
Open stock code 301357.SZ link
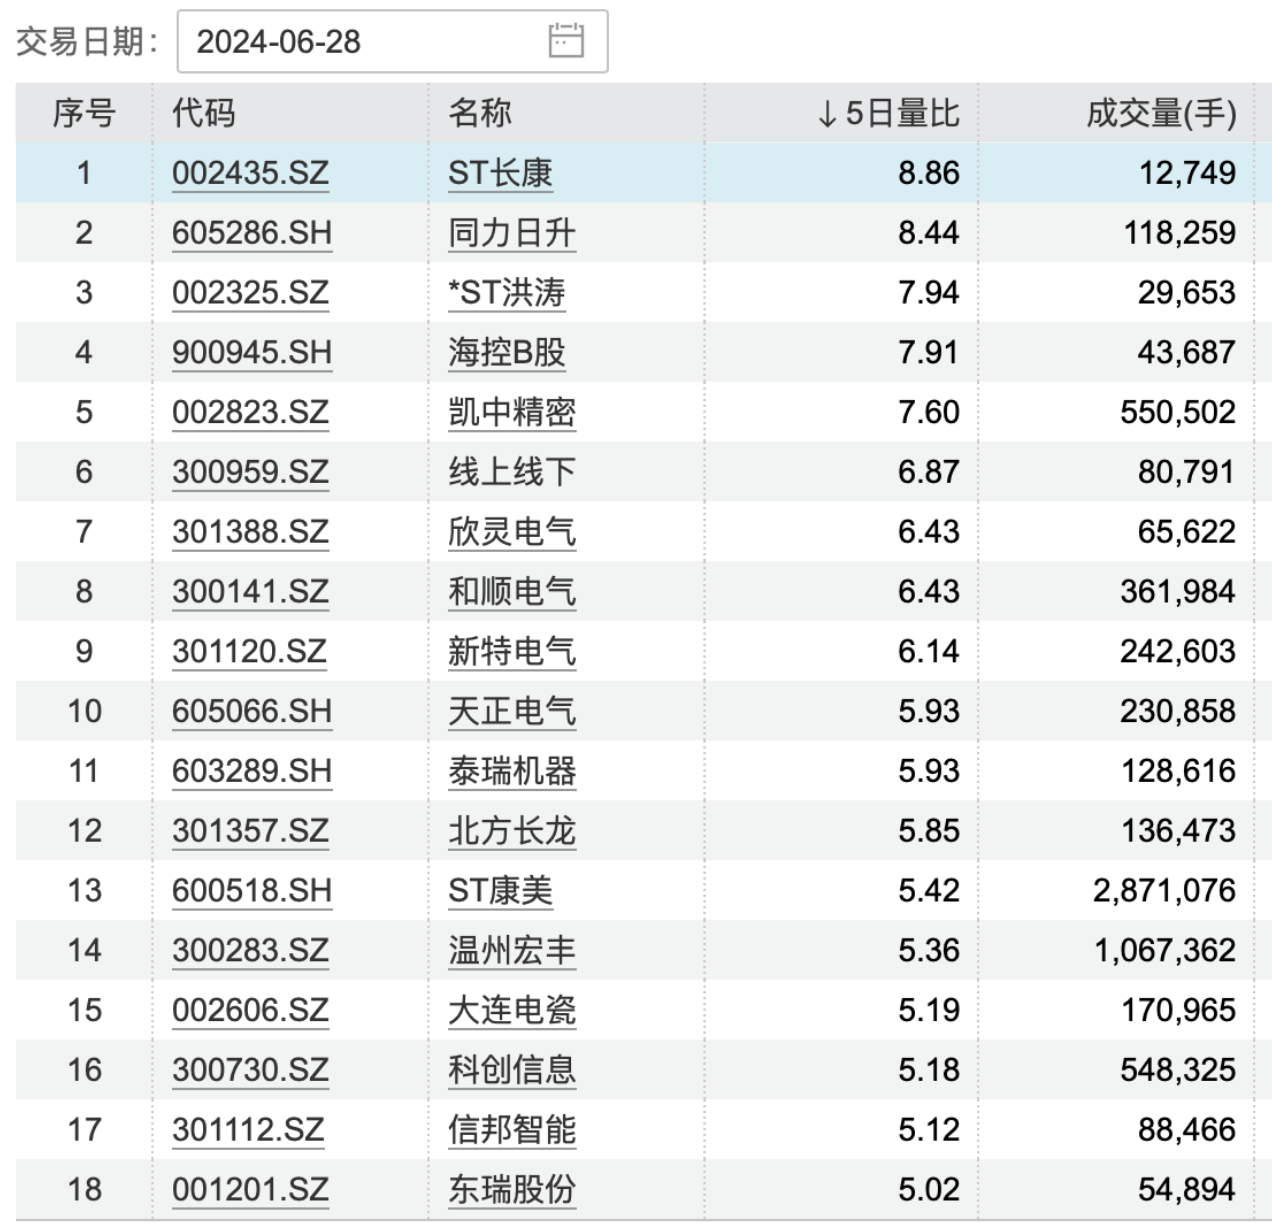(x=250, y=831)
